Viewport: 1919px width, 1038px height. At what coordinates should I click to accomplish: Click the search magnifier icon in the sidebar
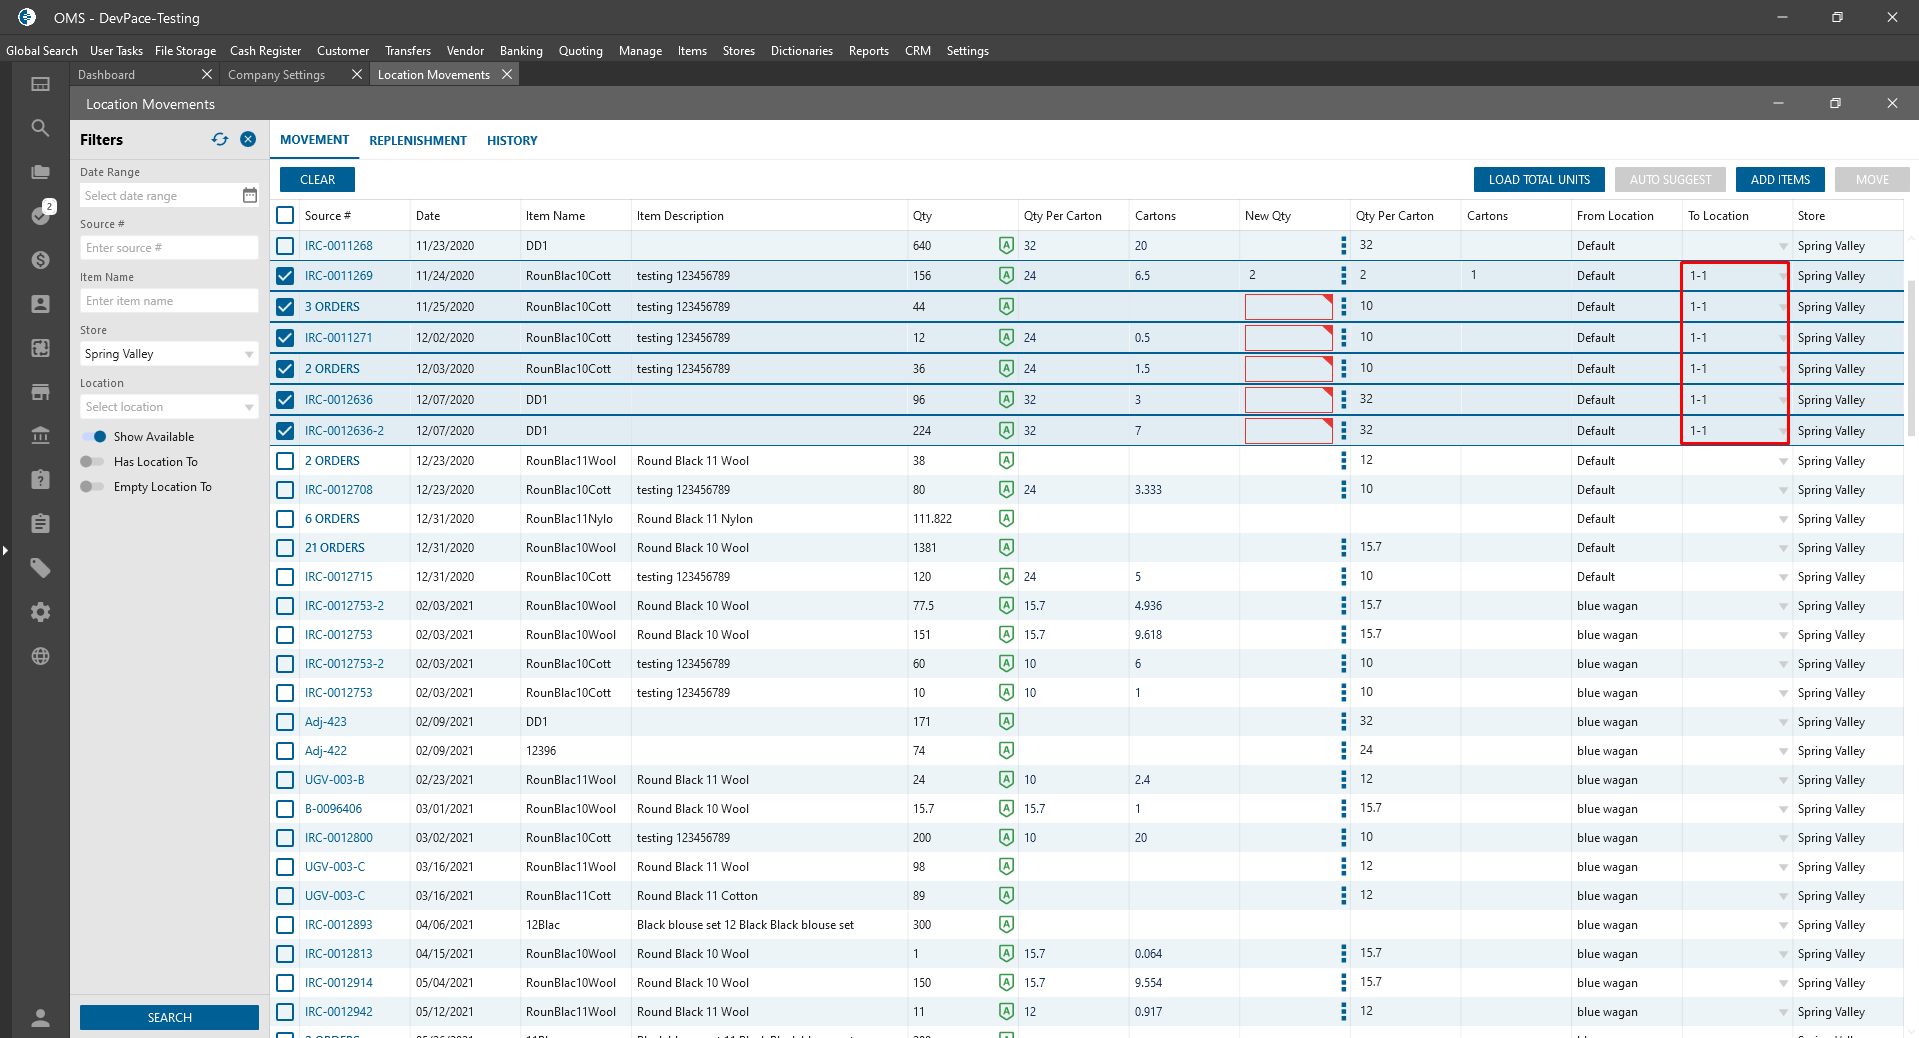click(40, 128)
